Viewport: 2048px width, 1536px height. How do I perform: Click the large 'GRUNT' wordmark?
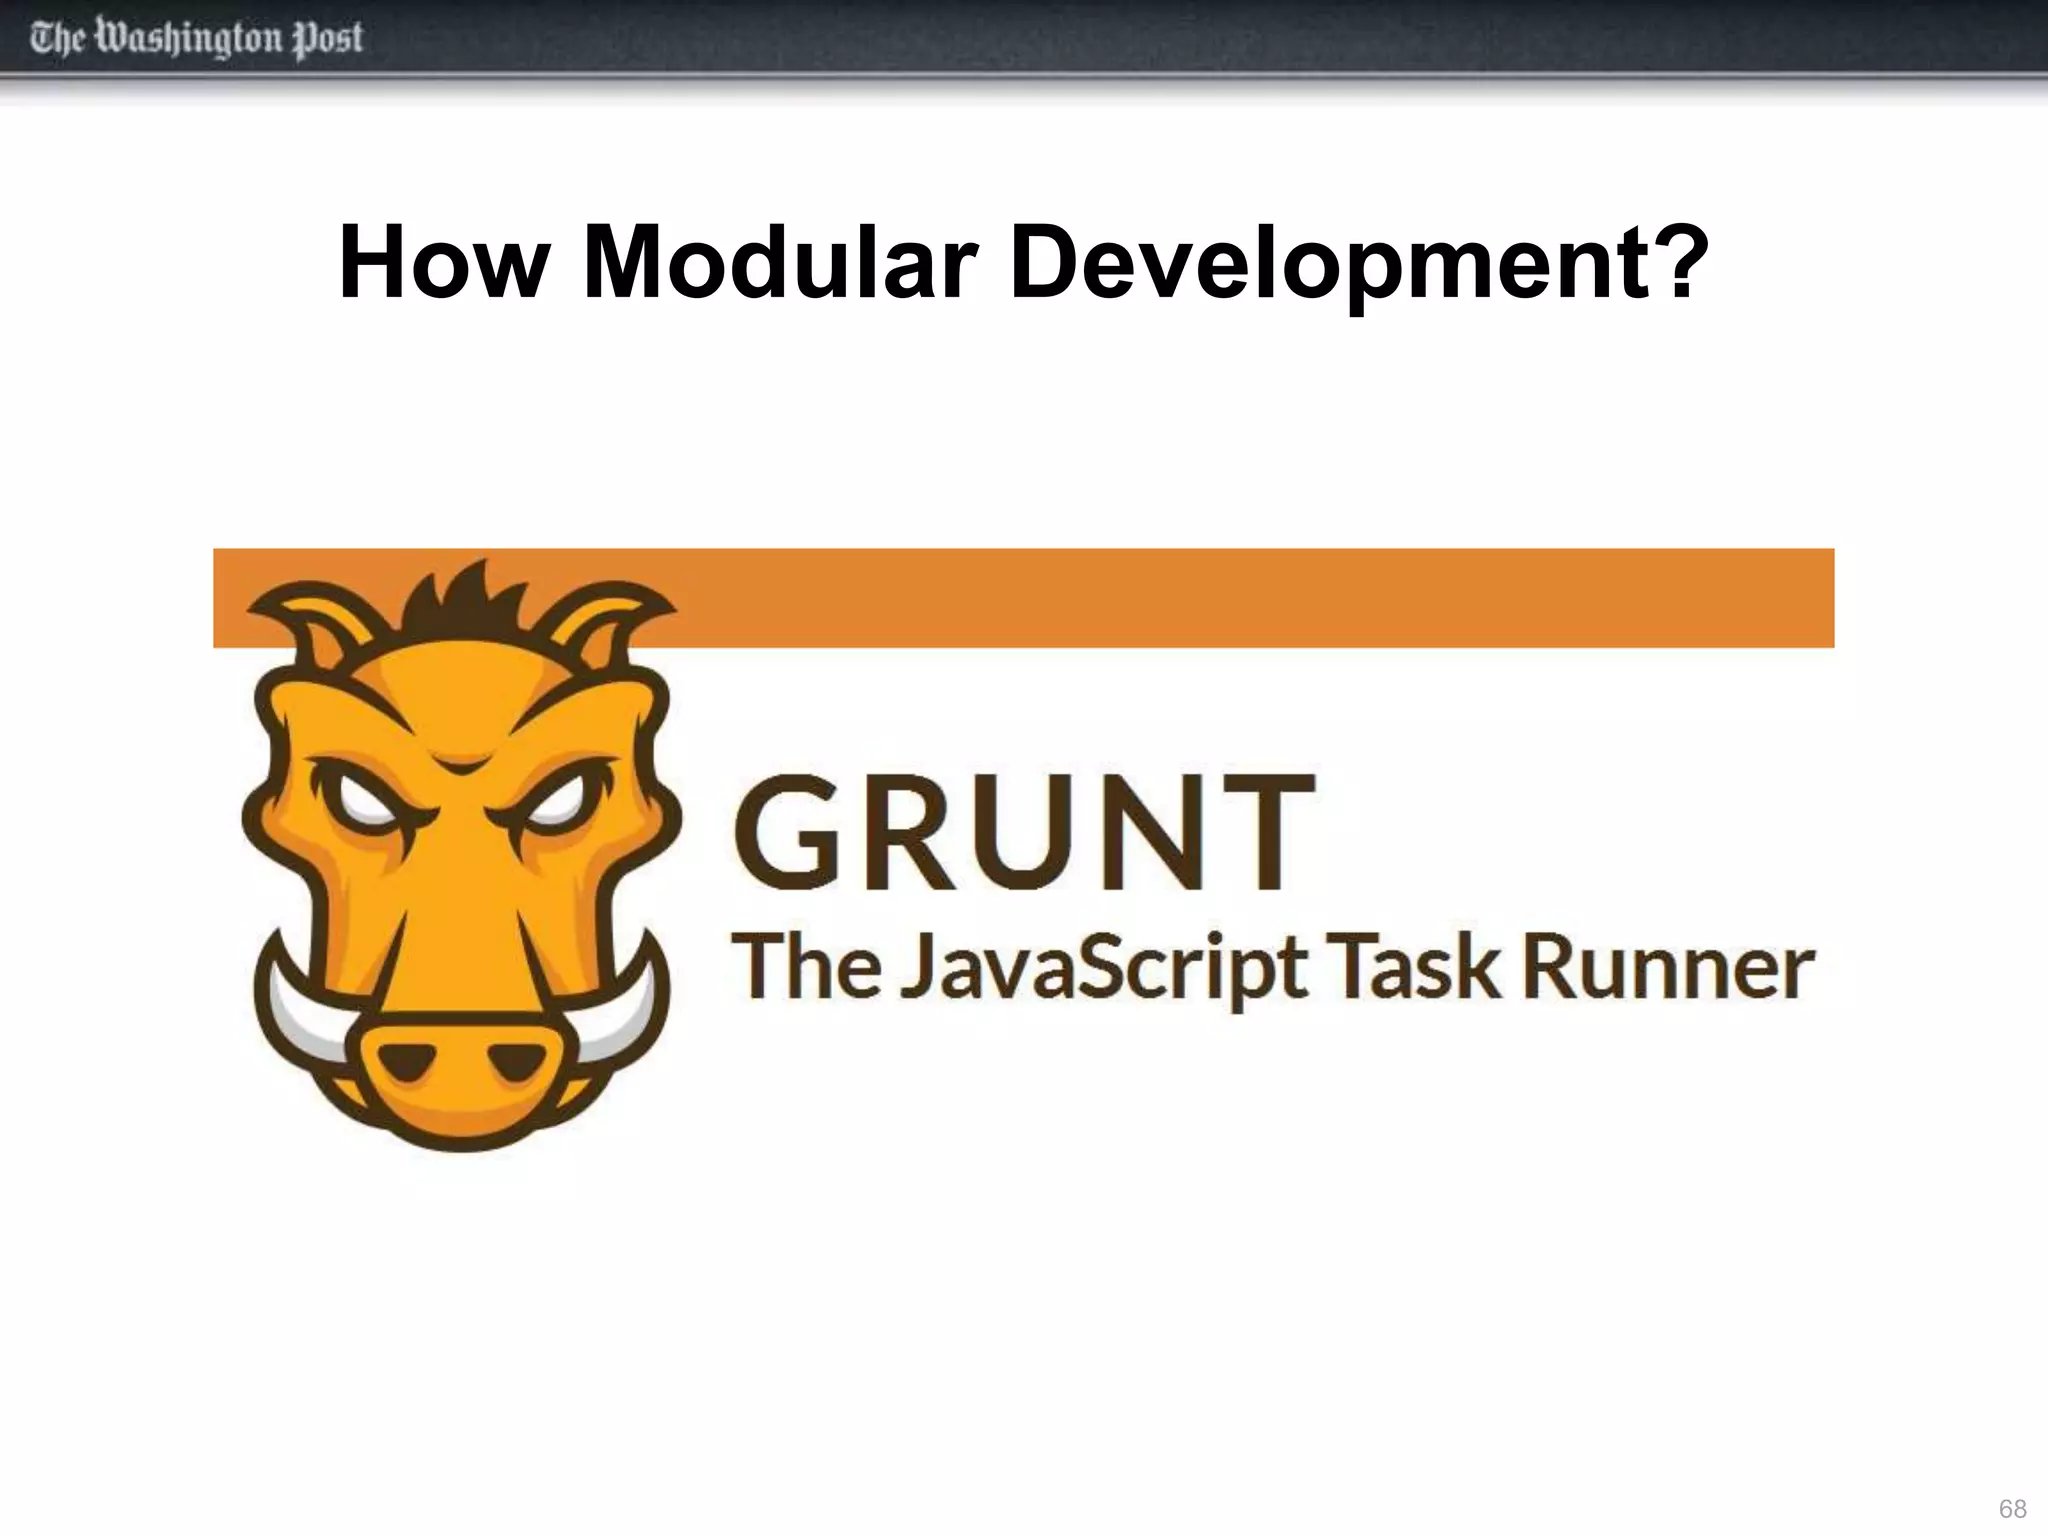1024,832
